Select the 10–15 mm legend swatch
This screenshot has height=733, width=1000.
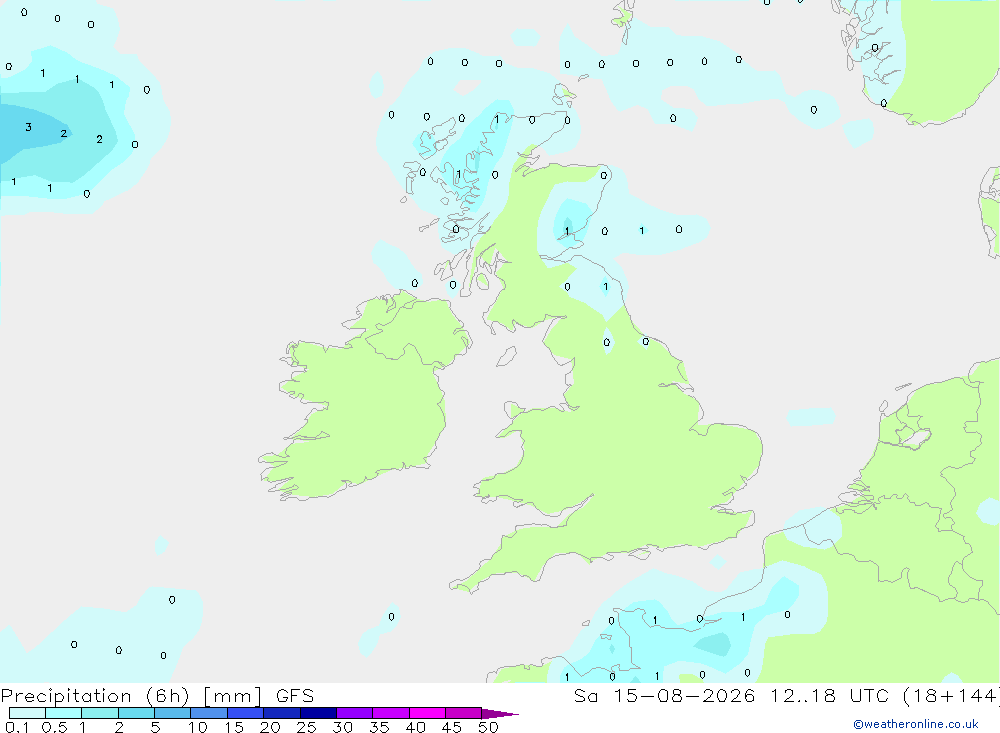(209, 713)
